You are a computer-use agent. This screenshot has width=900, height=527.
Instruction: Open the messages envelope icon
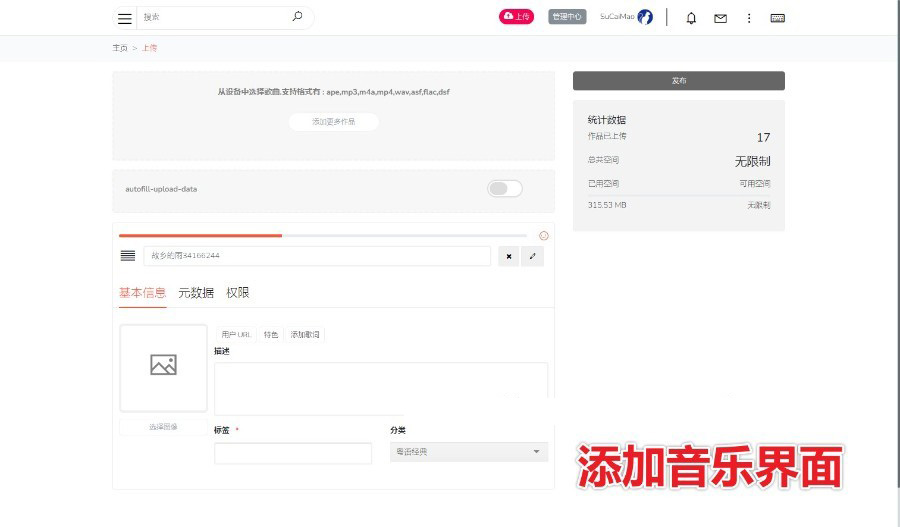click(720, 18)
